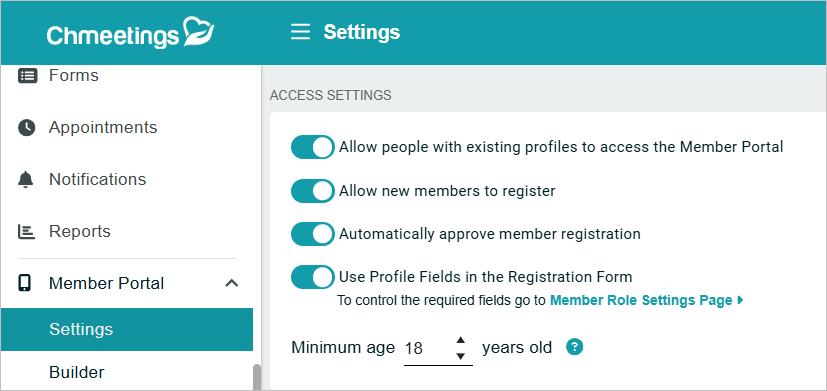Toggle Automatically approve member registration
827x391 pixels.
tap(312, 234)
